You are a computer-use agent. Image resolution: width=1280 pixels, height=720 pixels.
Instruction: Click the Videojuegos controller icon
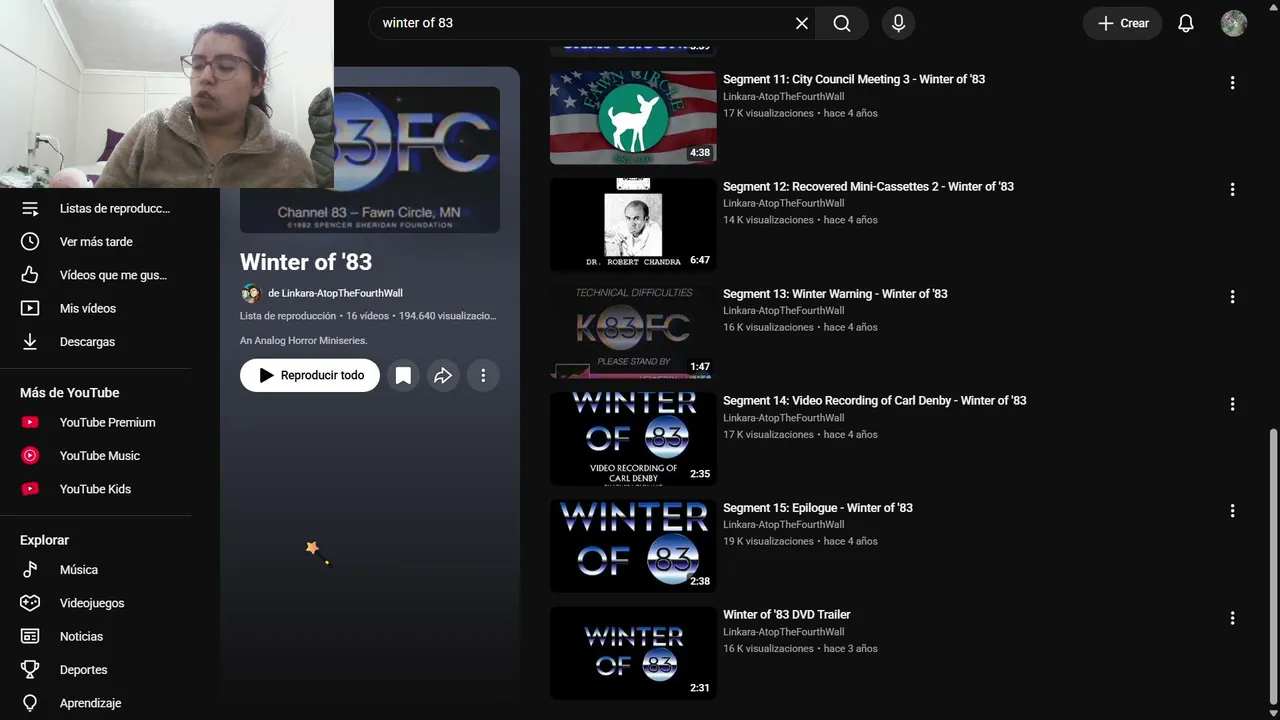[30, 603]
